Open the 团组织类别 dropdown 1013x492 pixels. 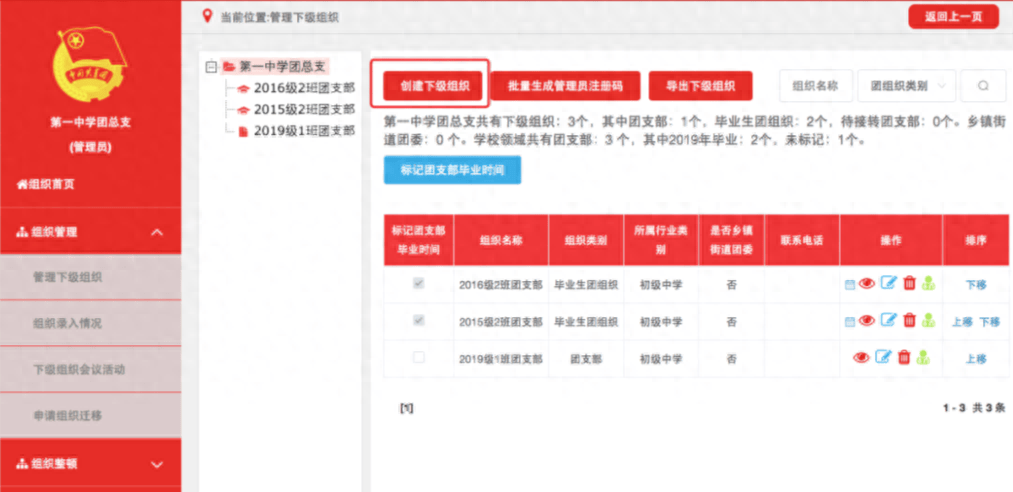tap(906, 86)
